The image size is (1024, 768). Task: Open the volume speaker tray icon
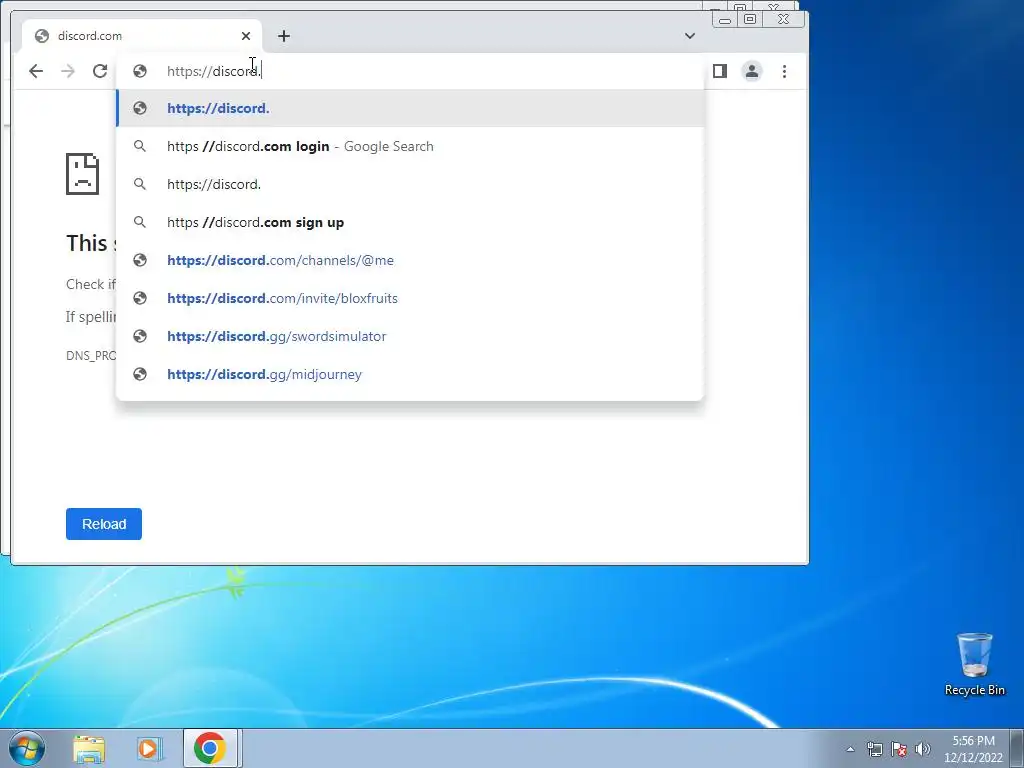tap(923, 749)
